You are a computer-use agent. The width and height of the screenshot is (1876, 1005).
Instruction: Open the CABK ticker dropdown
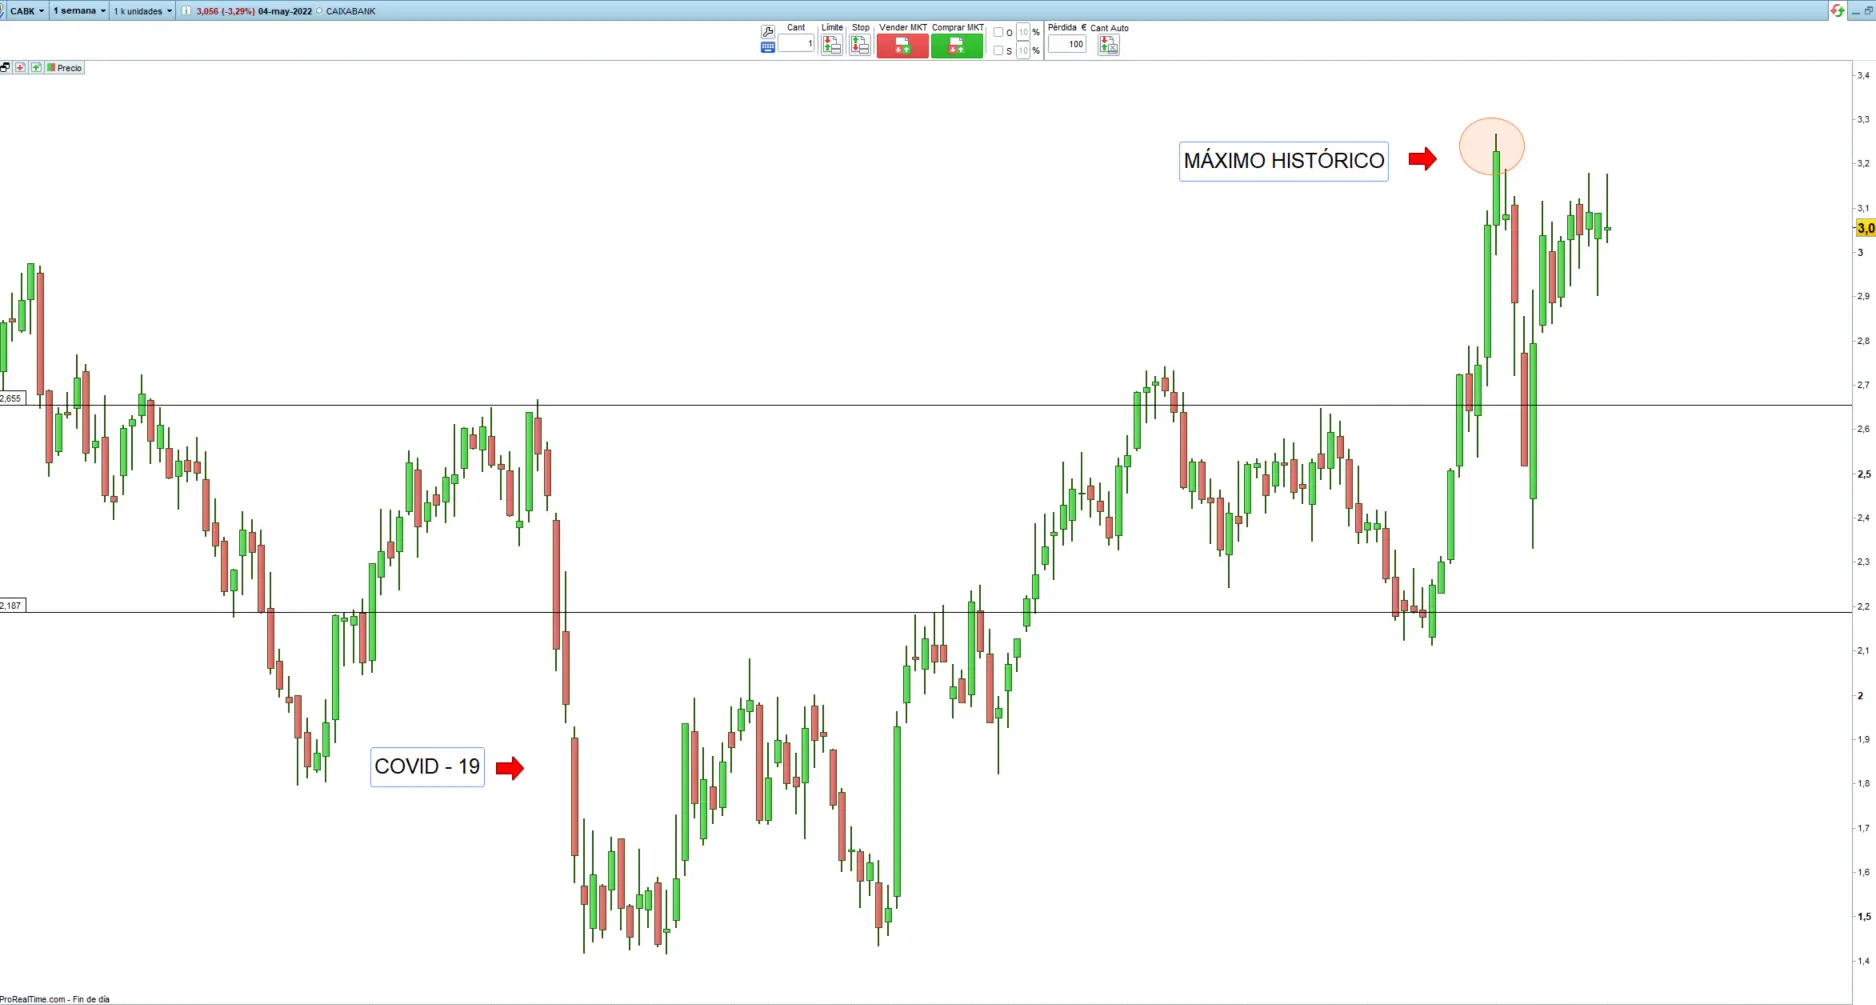tap(25, 11)
